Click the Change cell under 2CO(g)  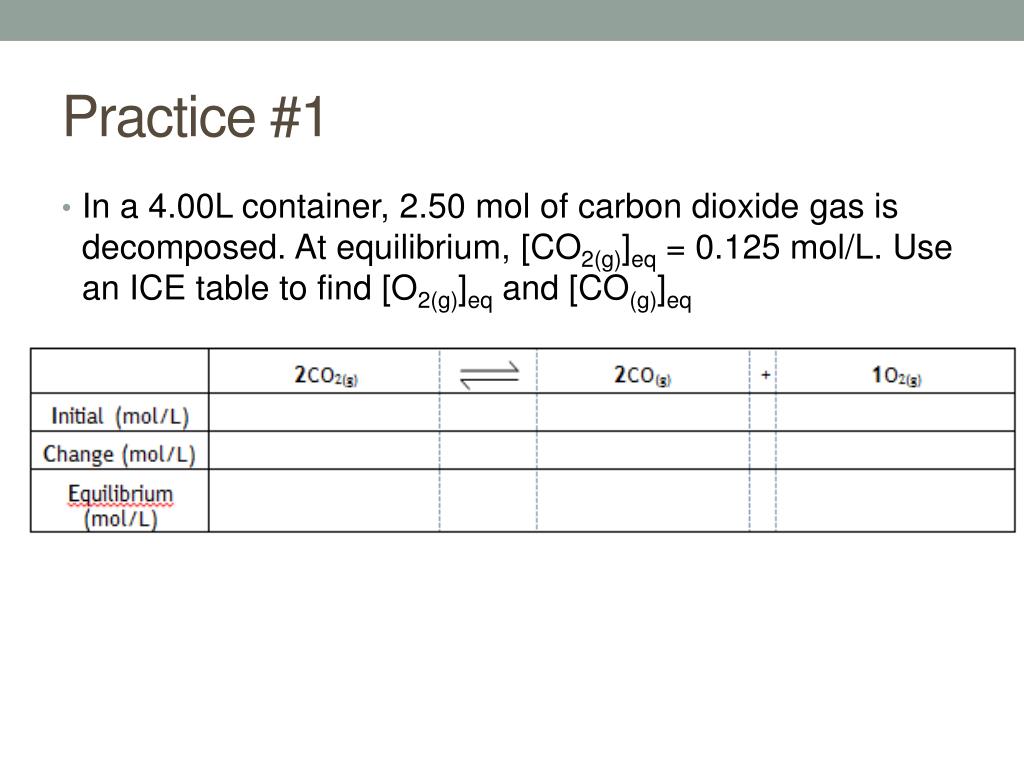point(643,450)
